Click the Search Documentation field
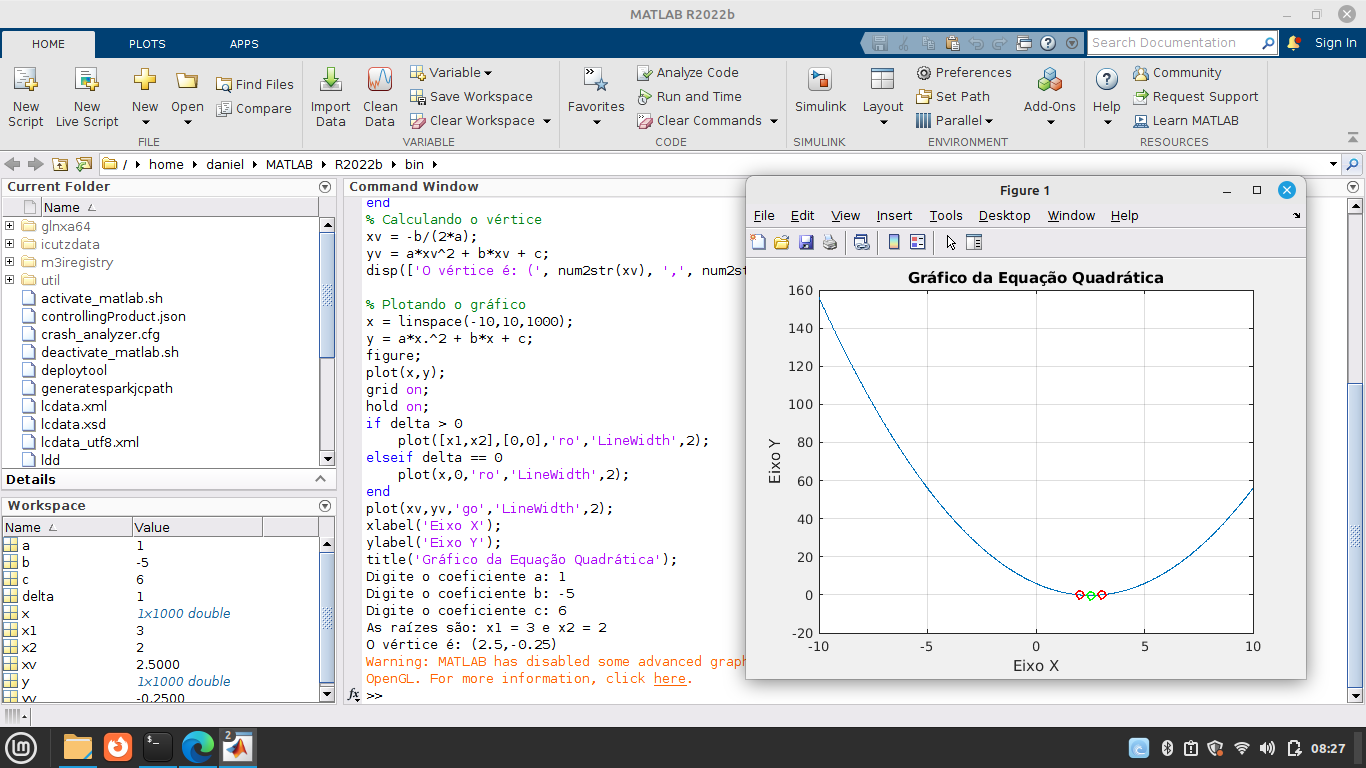The width and height of the screenshot is (1366, 768). (x=1174, y=43)
